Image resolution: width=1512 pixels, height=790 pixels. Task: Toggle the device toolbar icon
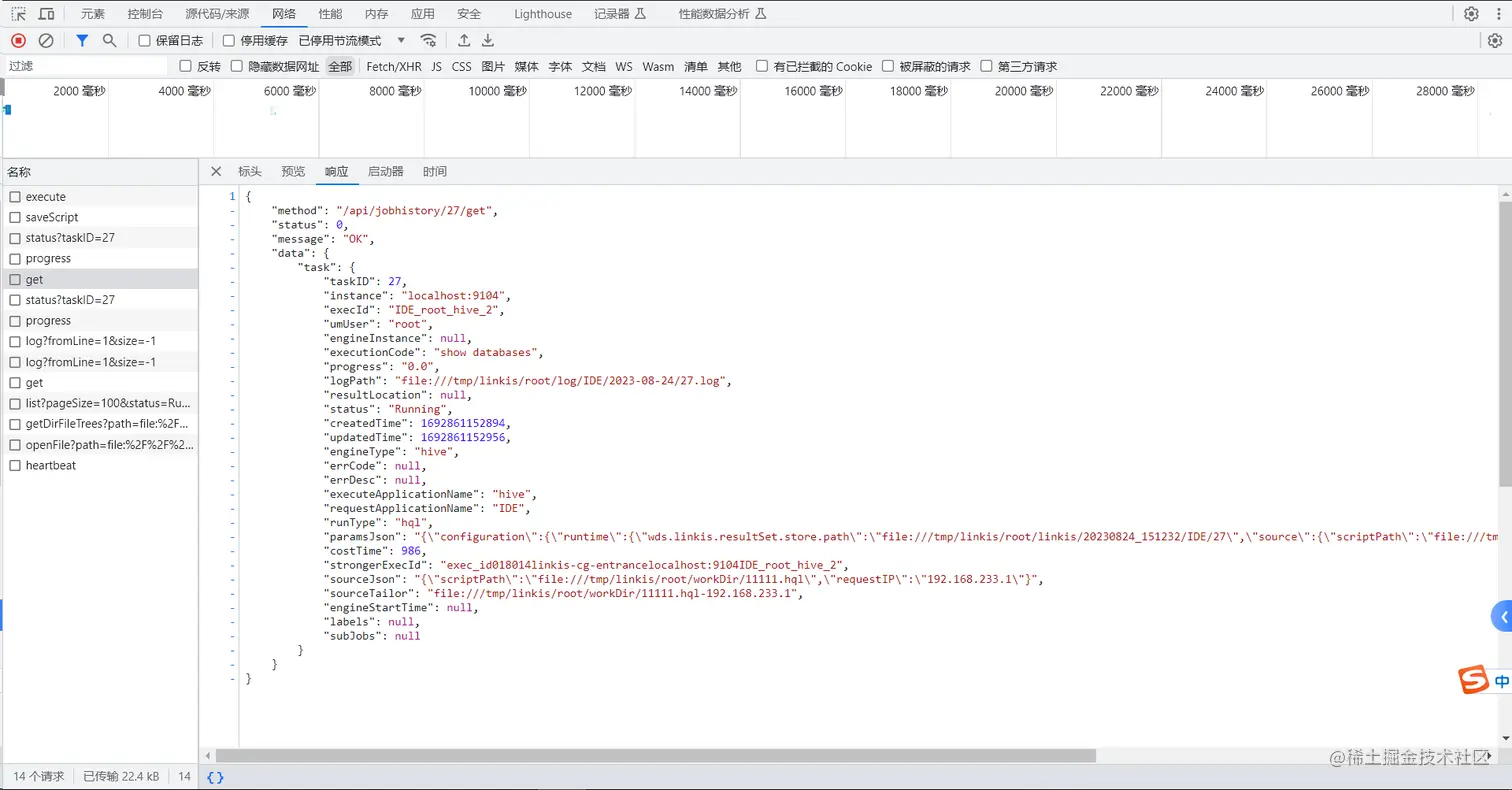pyautogui.click(x=46, y=14)
